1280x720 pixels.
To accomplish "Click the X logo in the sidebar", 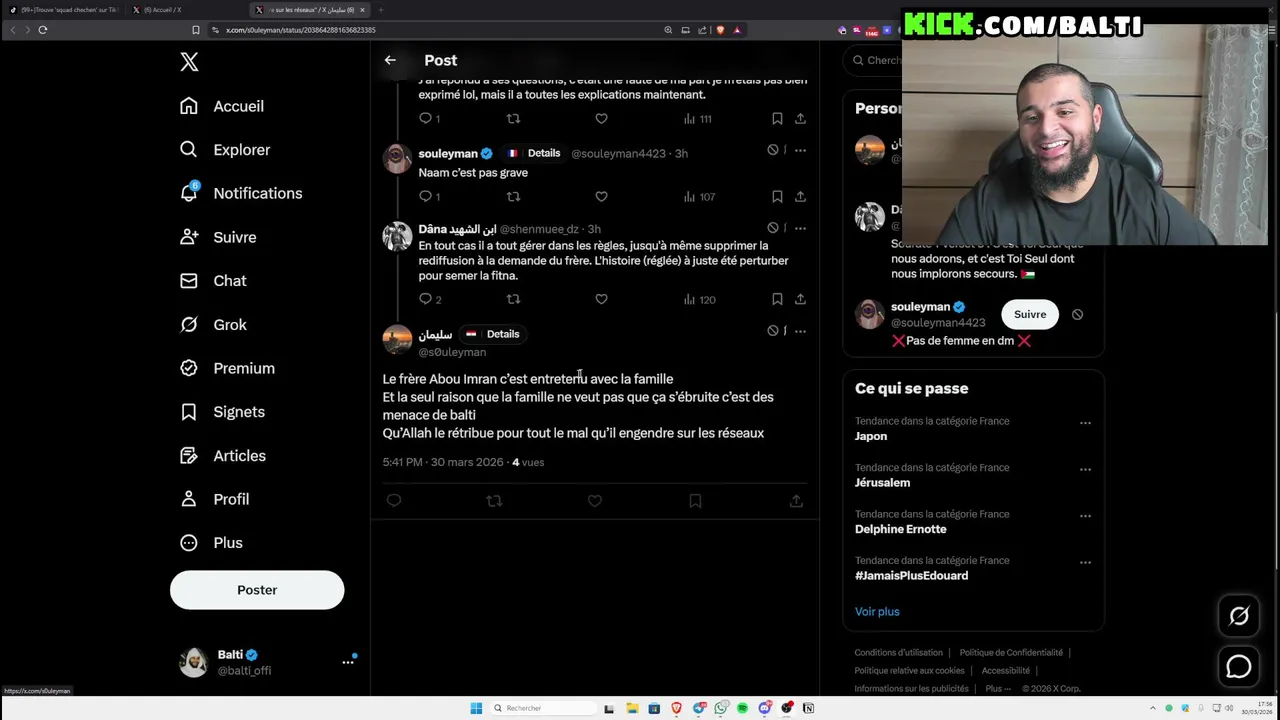I will (x=189, y=62).
